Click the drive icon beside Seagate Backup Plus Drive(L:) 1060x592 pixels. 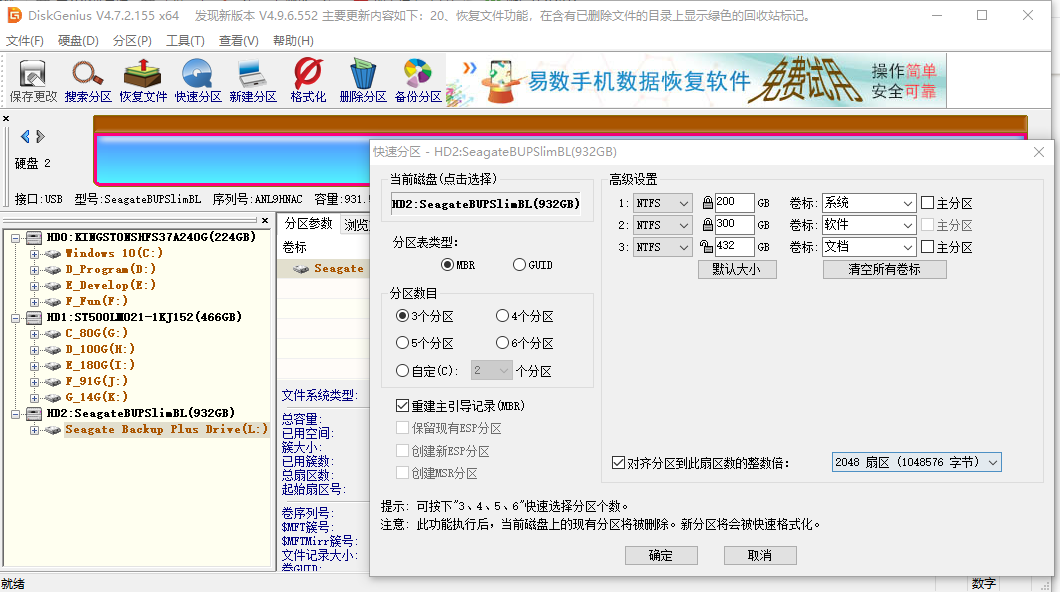(x=53, y=430)
